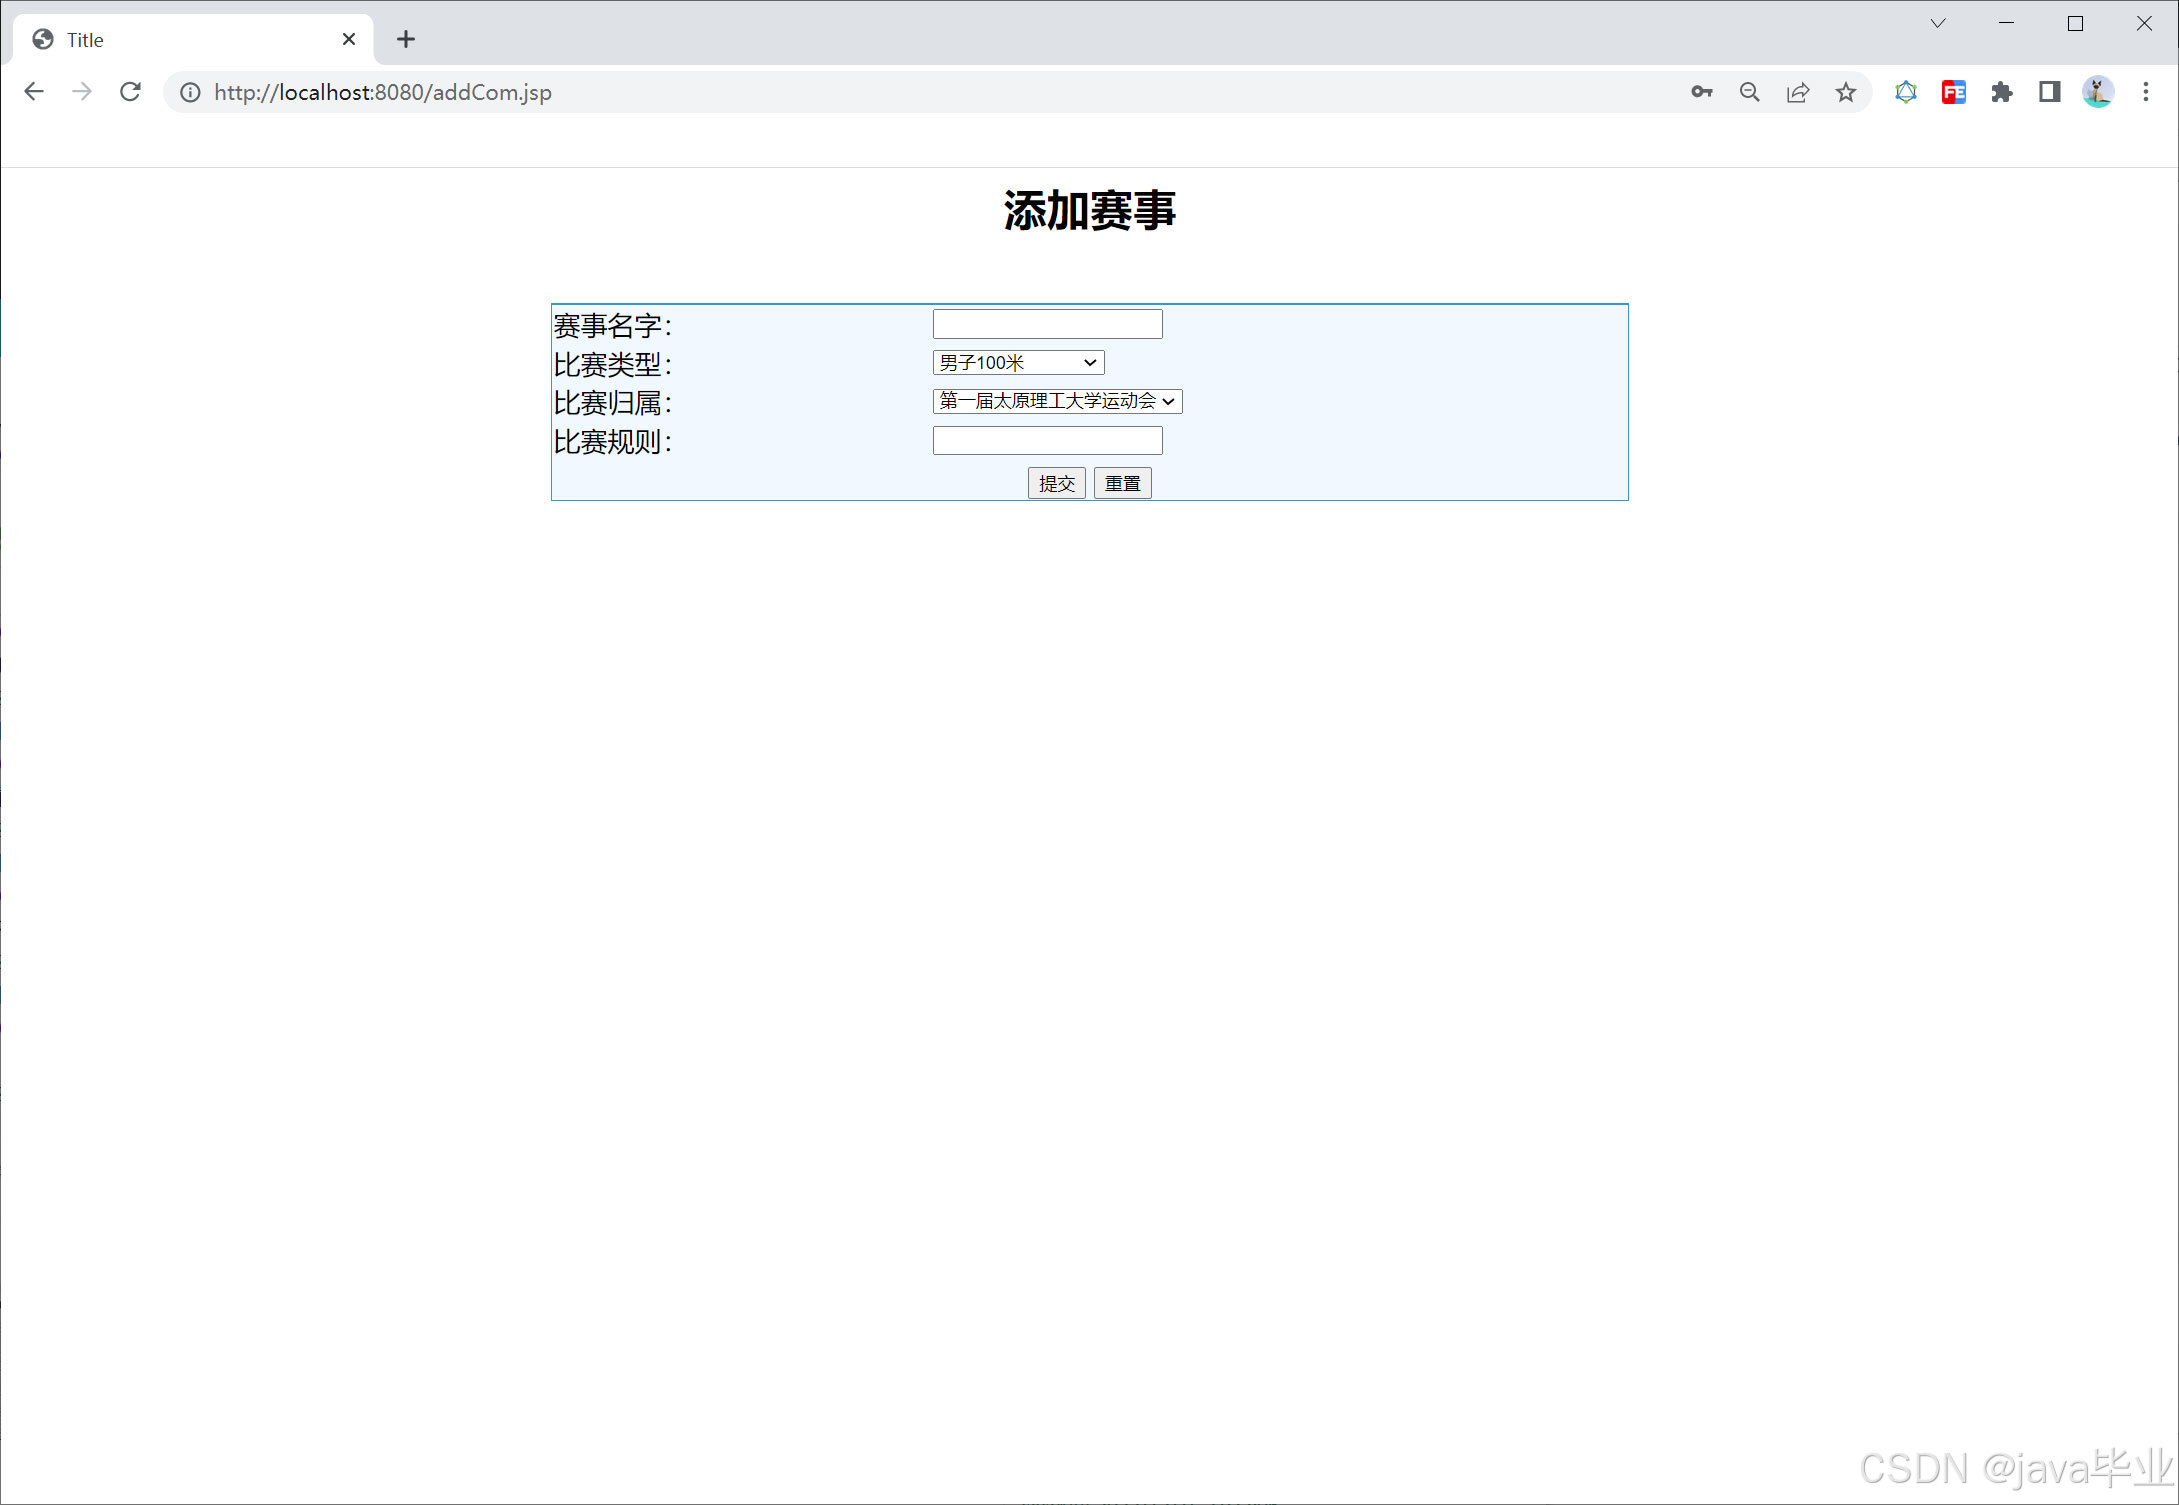Screen dimensions: 2179x1505
Task: Click the zoom magnifier icon in address bar
Action: [1749, 92]
